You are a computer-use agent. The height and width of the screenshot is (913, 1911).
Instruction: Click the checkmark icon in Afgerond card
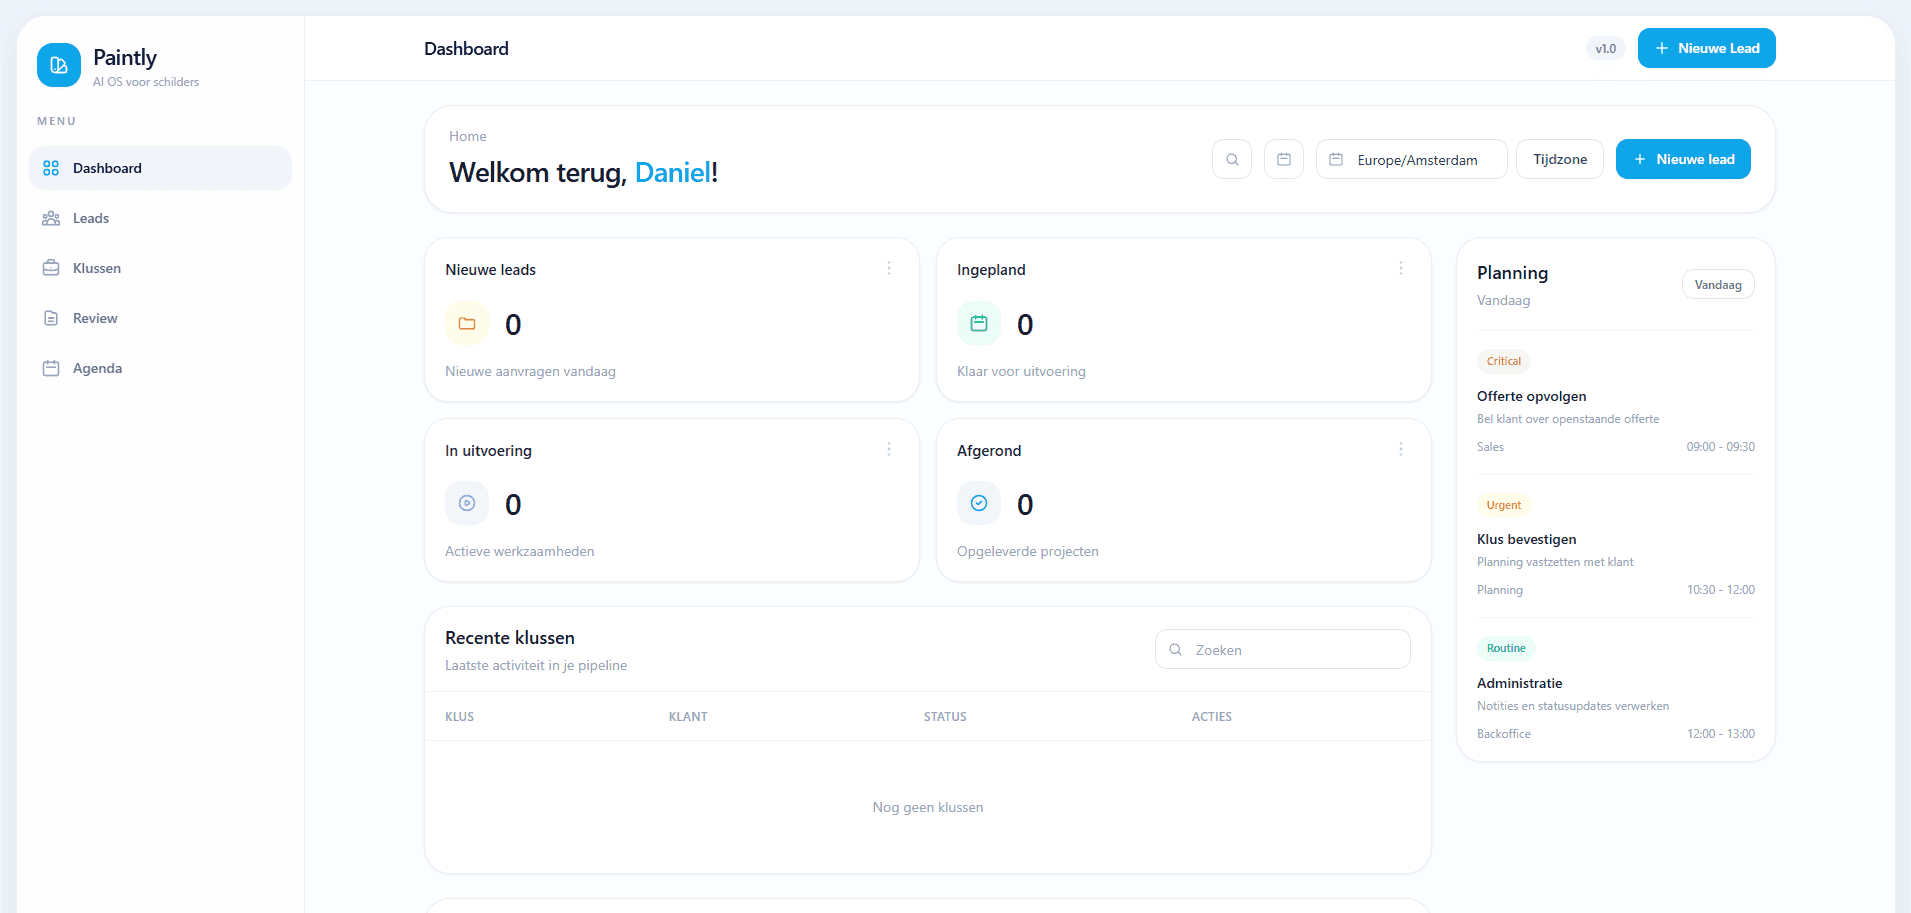pos(978,503)
